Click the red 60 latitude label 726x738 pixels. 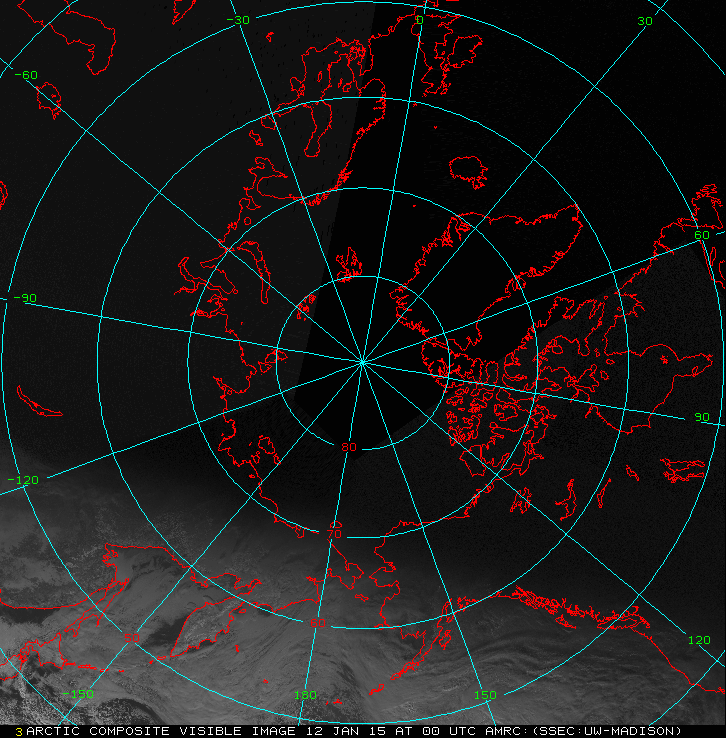pos(318,623)
